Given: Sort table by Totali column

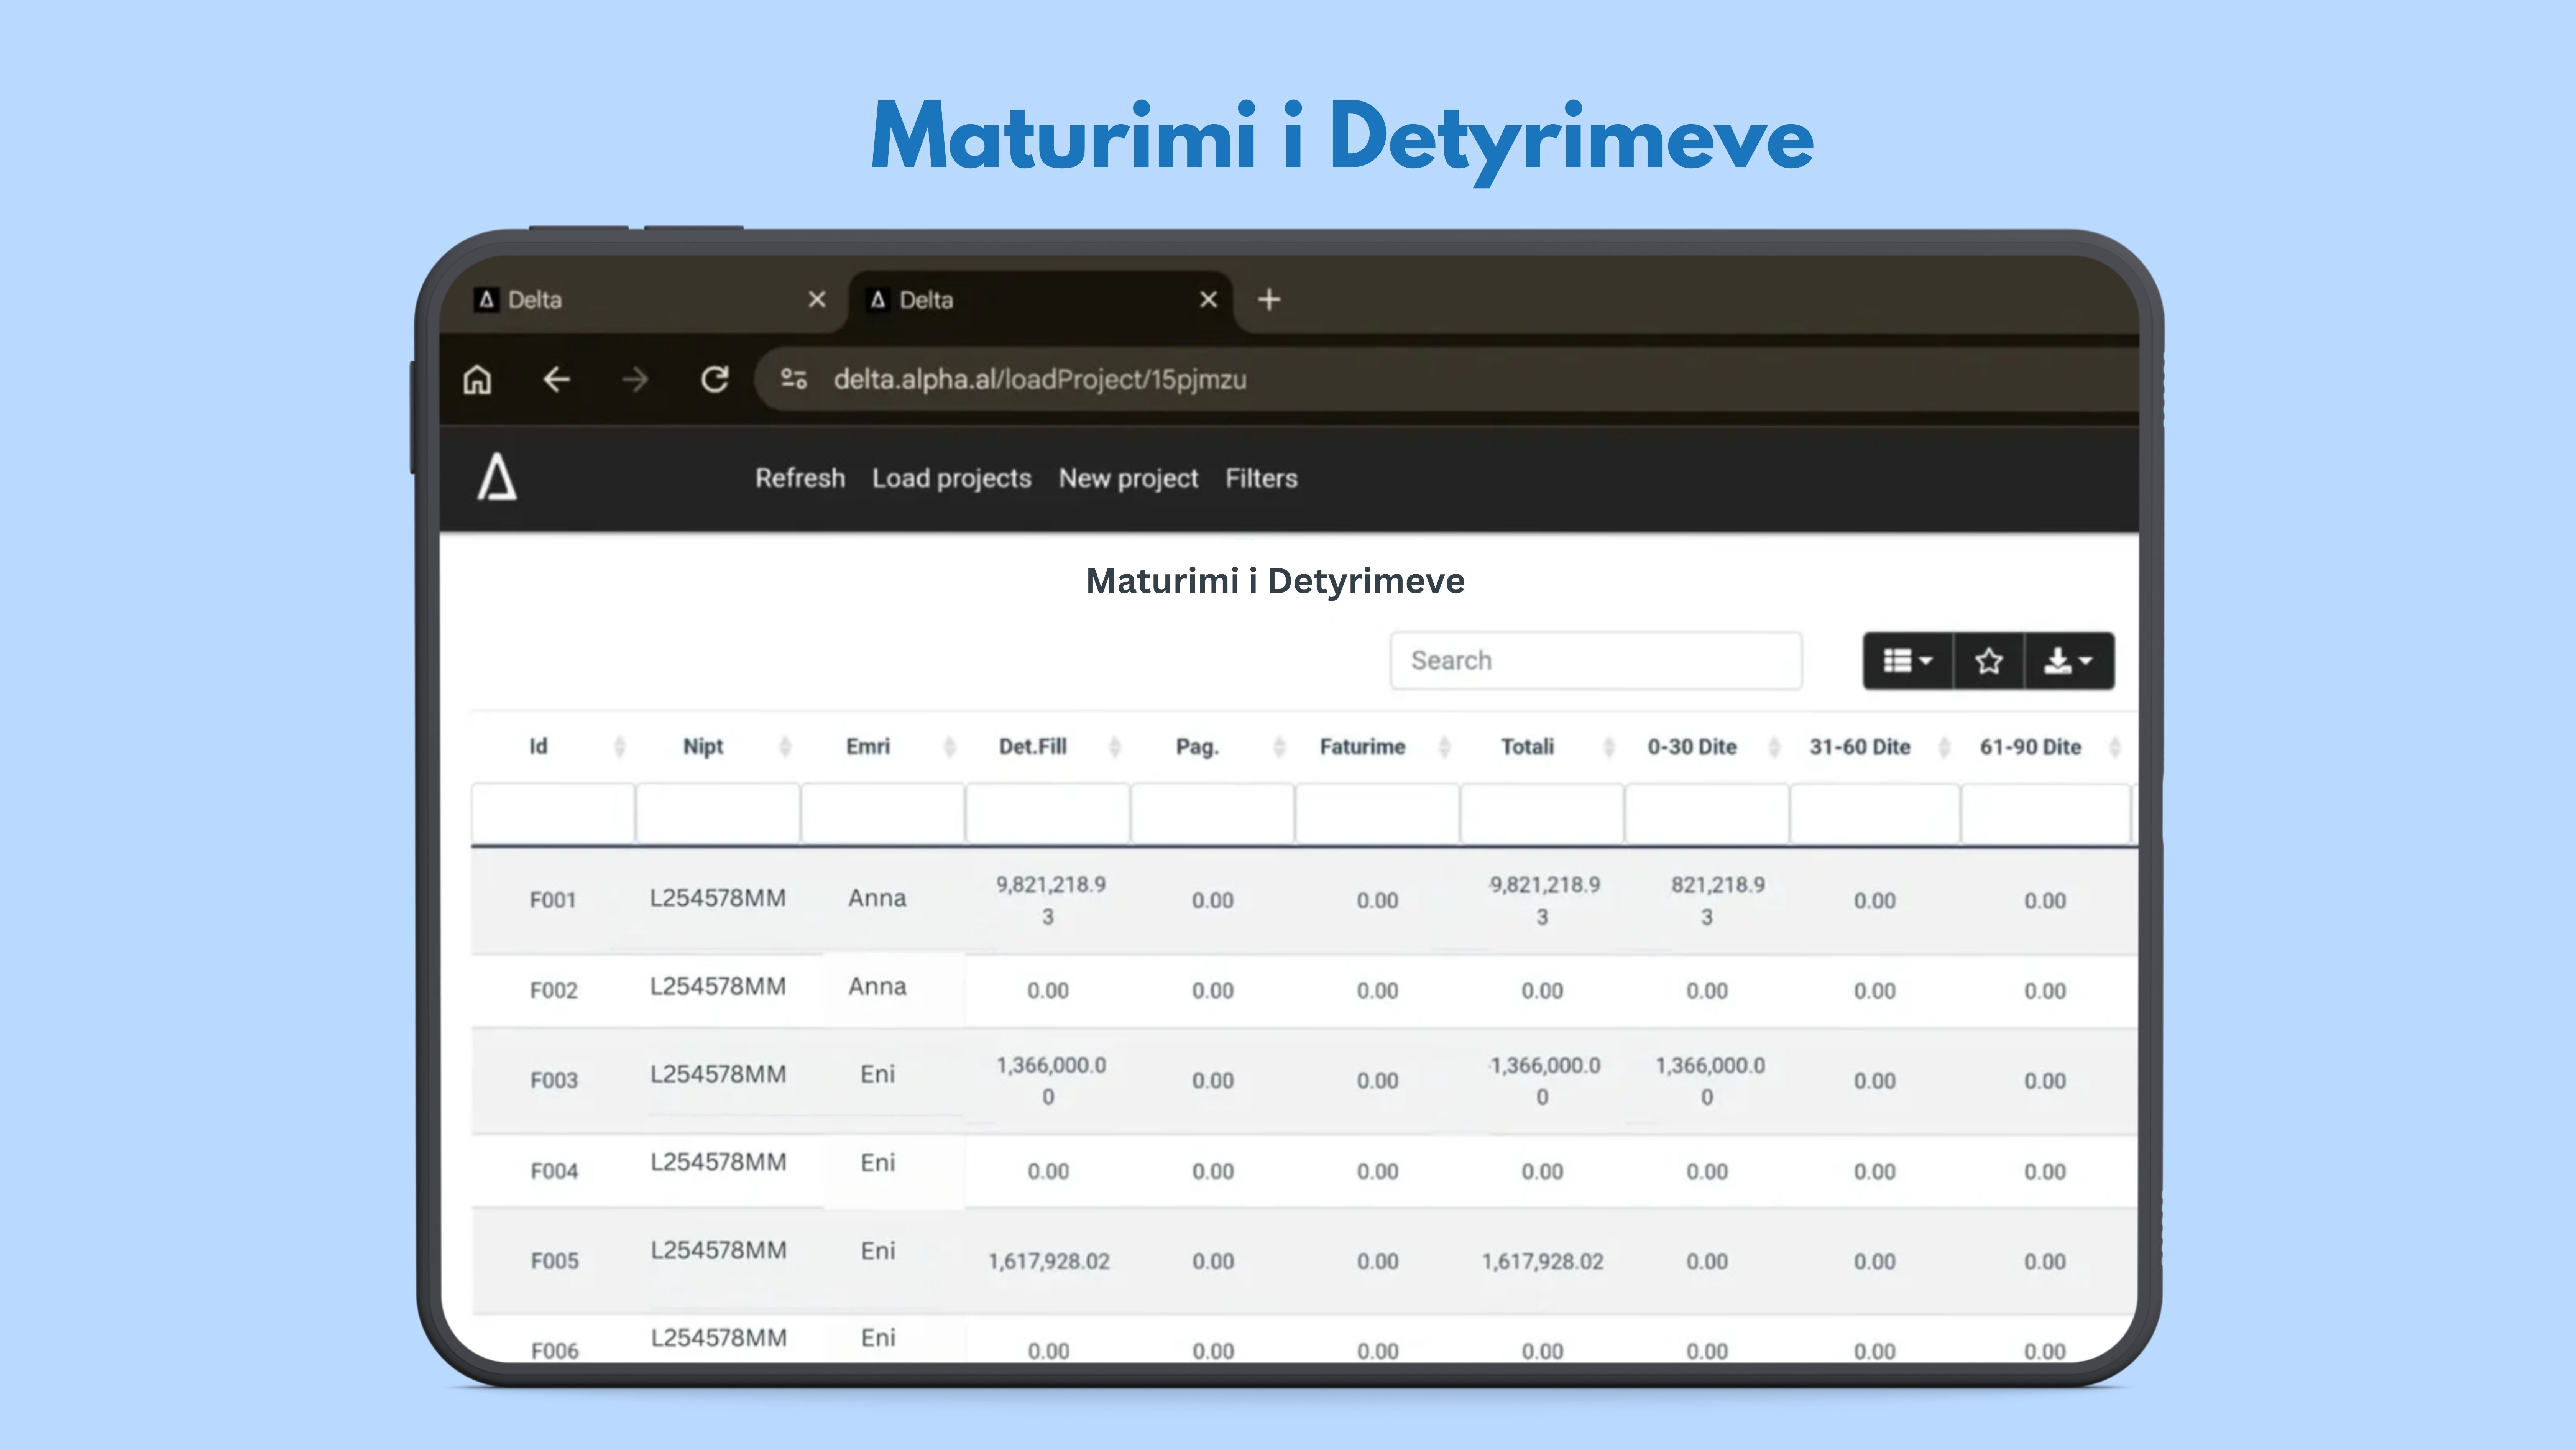Looking at the screenshot, I should click(x=1609, y=747).
